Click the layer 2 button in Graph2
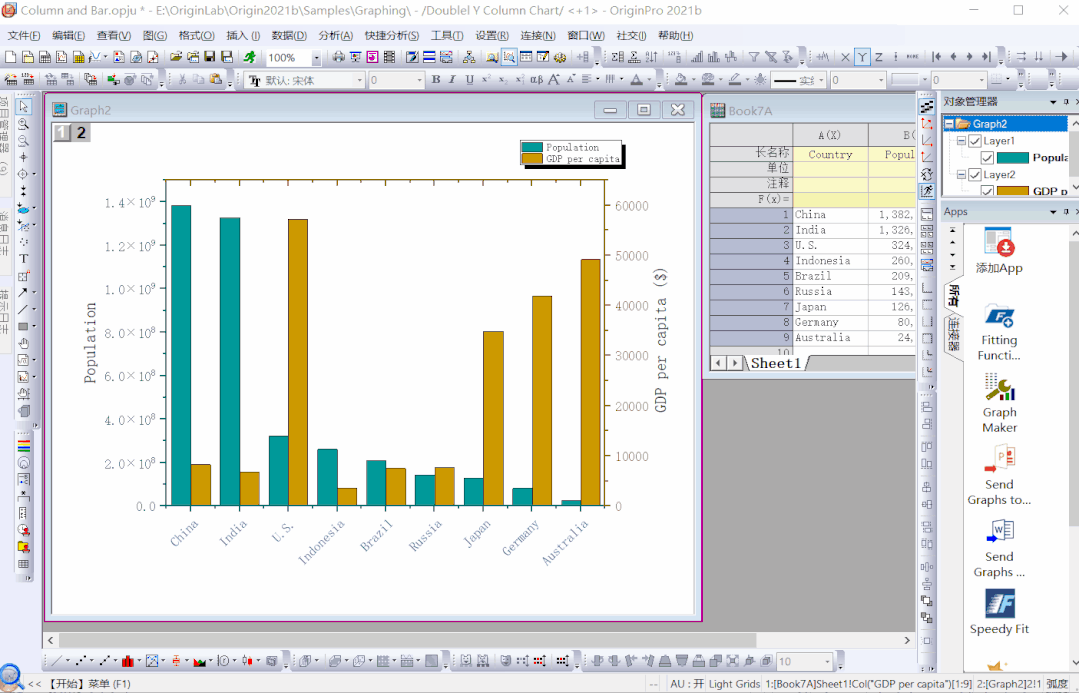Image resolution: width=1079 pixels, height=693 pixels. [x=80, y=132]
